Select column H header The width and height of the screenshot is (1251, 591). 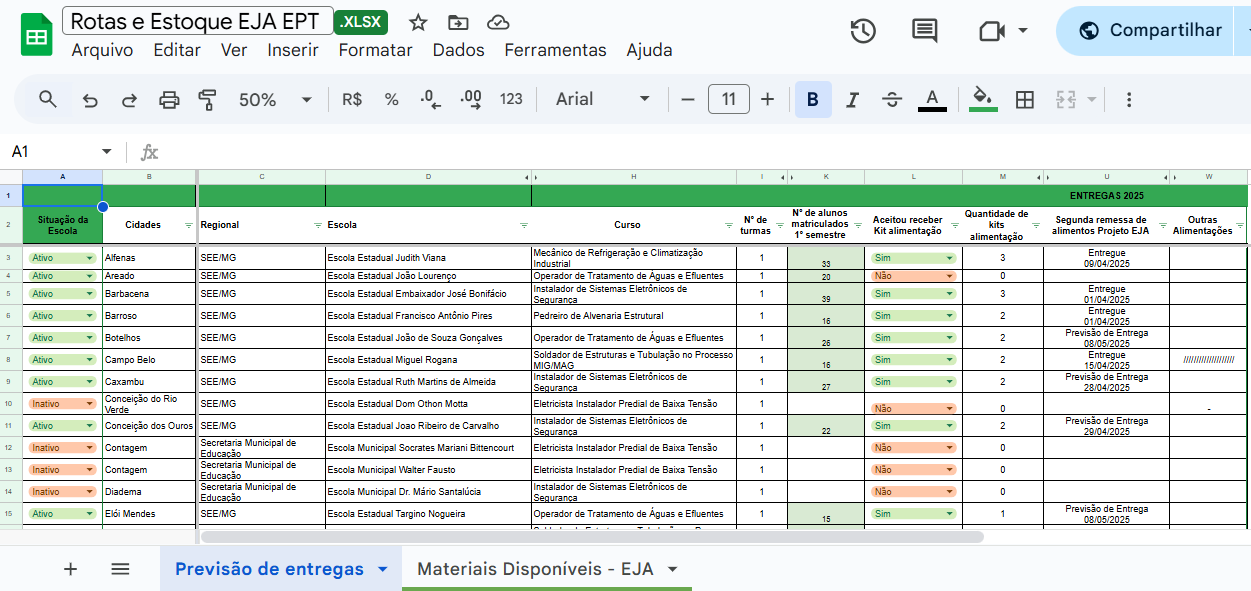tap(633, 177)
